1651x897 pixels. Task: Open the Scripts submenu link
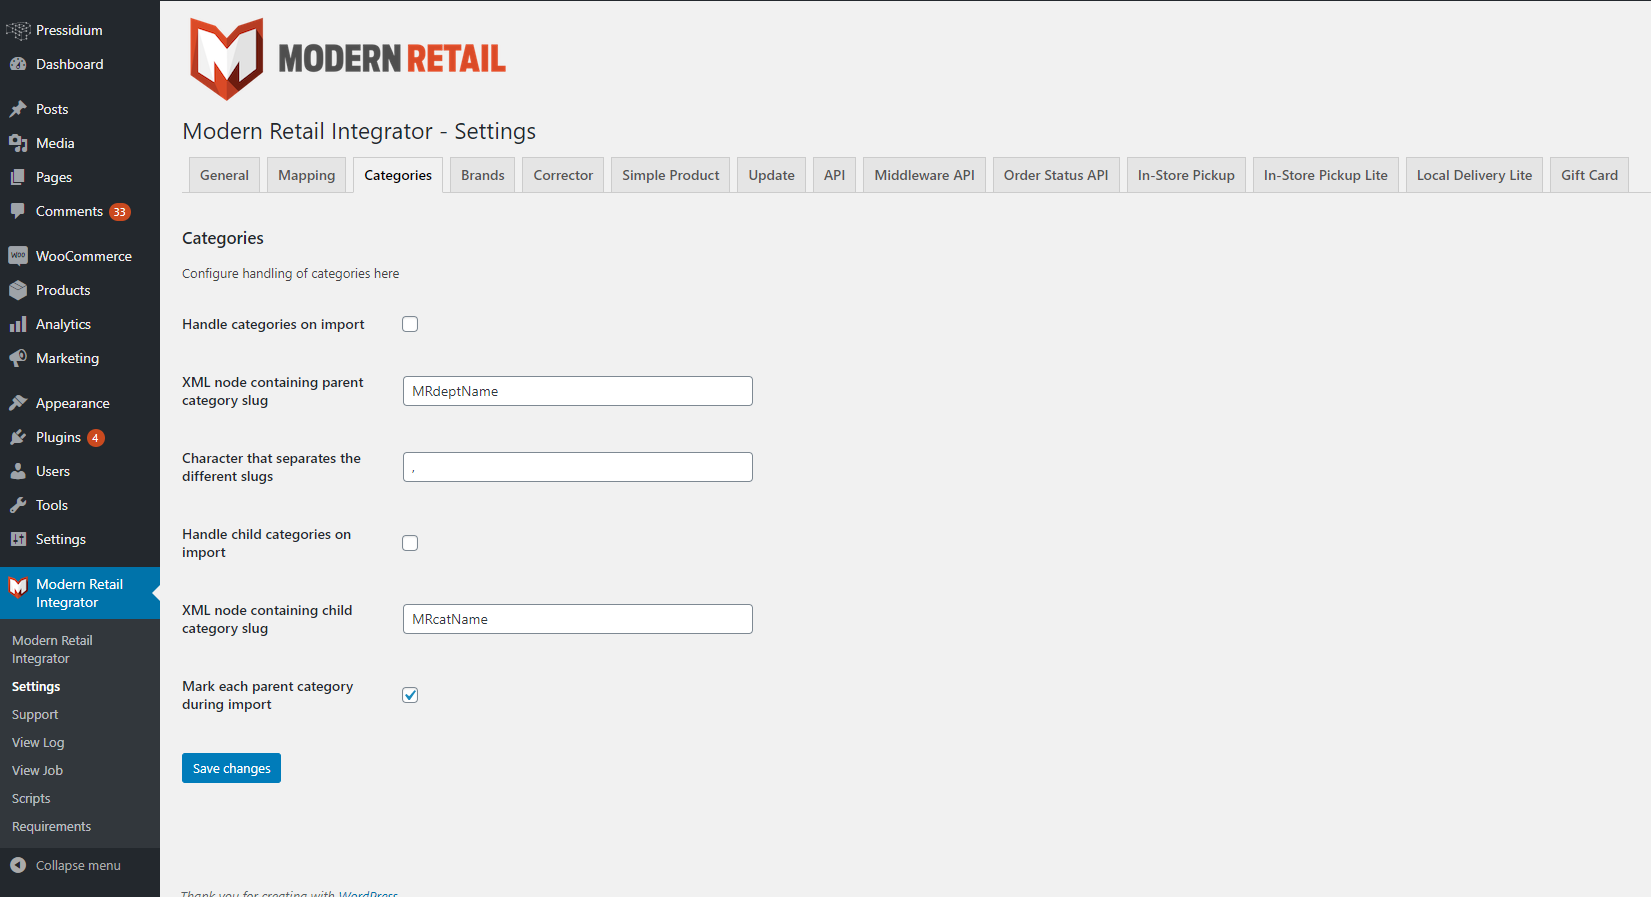click(31, 798)
